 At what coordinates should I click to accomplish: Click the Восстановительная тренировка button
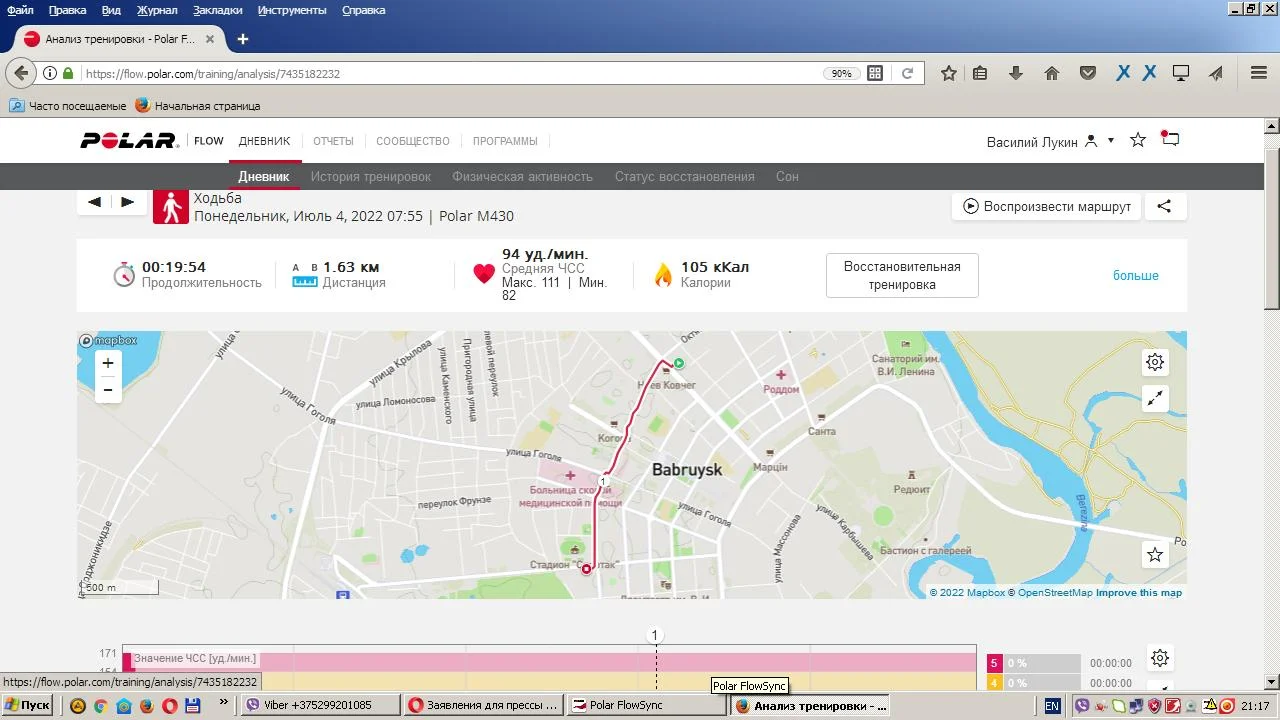[902, 275]
